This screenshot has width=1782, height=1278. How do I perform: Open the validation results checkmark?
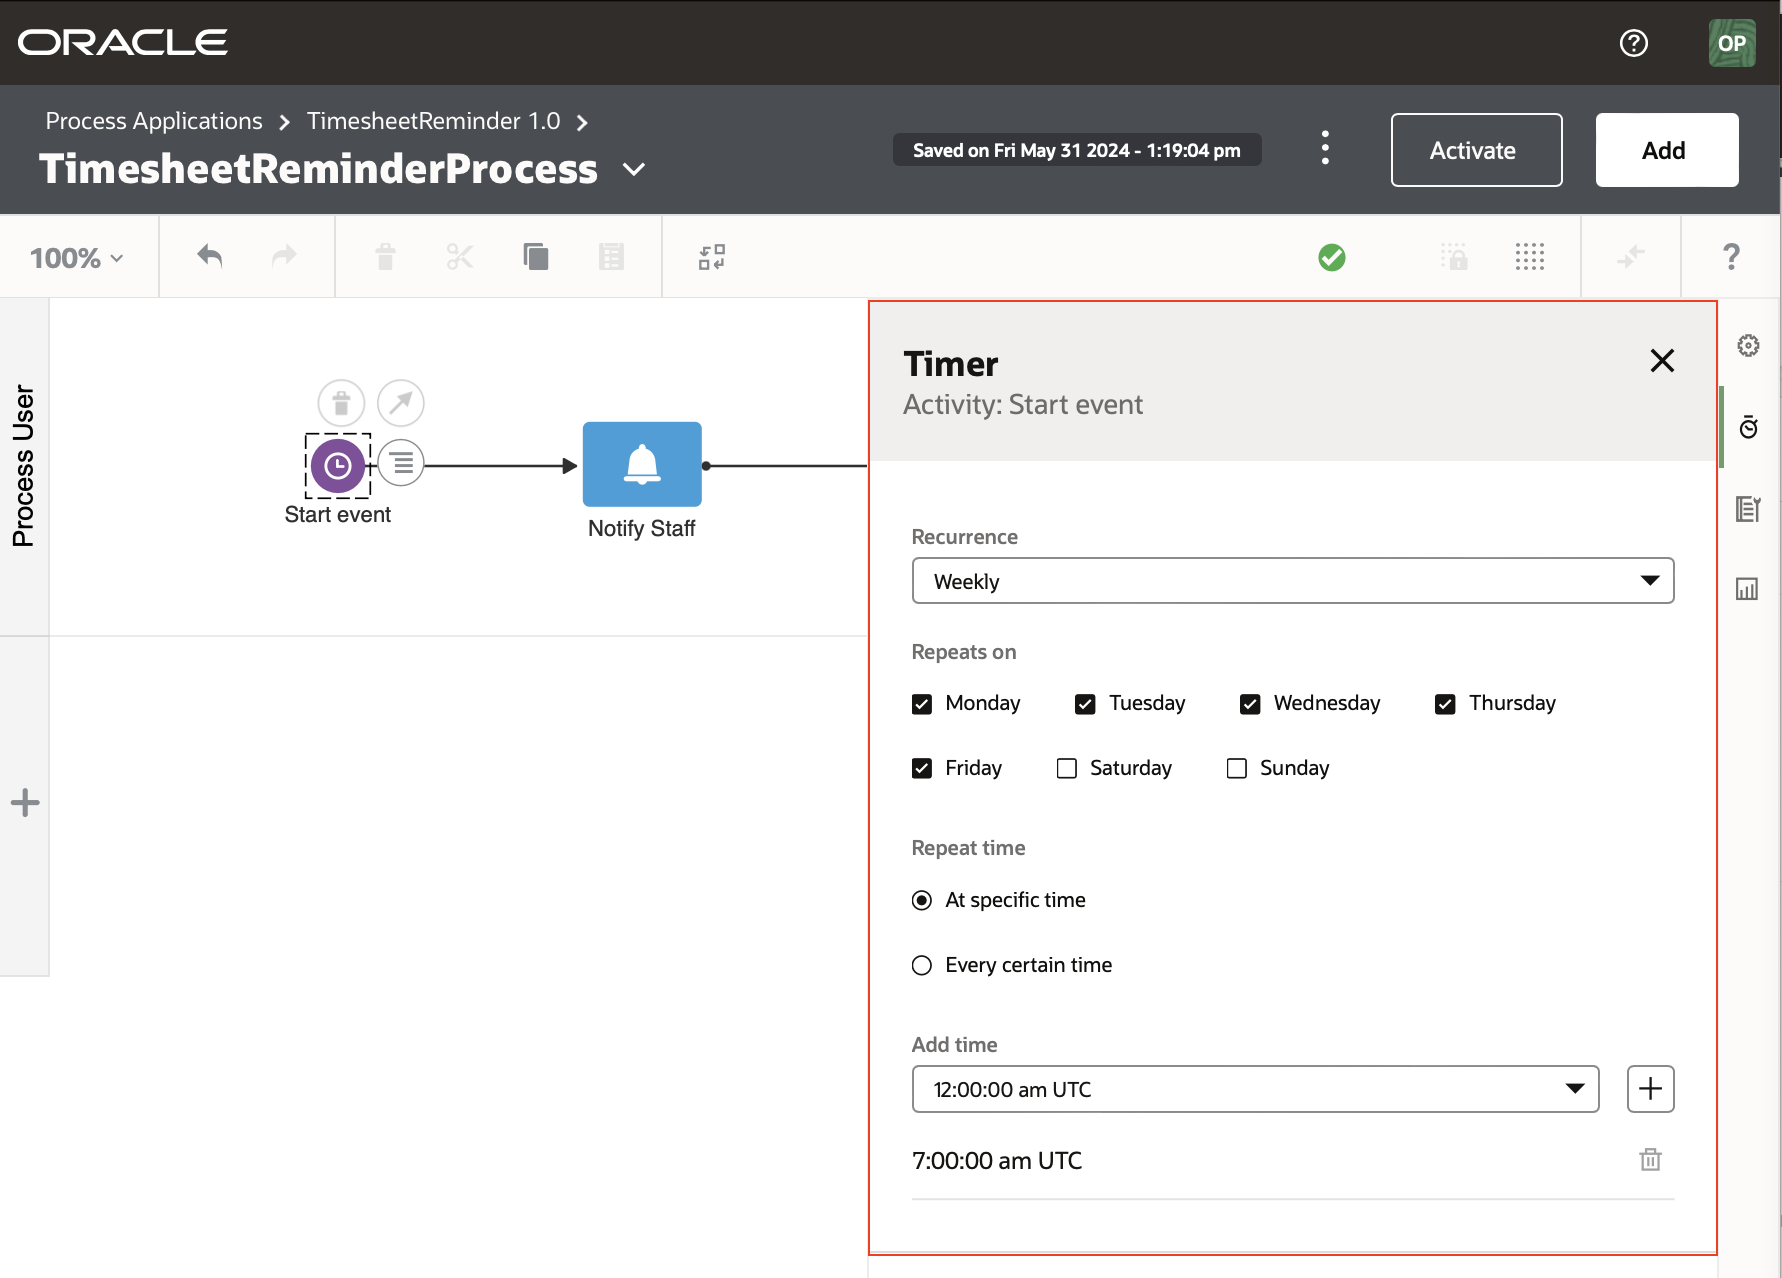coord(1331,257)
